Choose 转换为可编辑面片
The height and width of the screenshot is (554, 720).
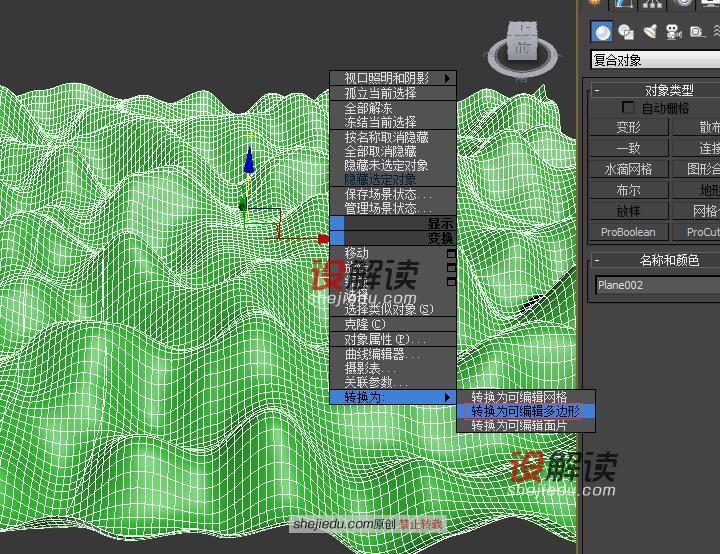[526, 425]
